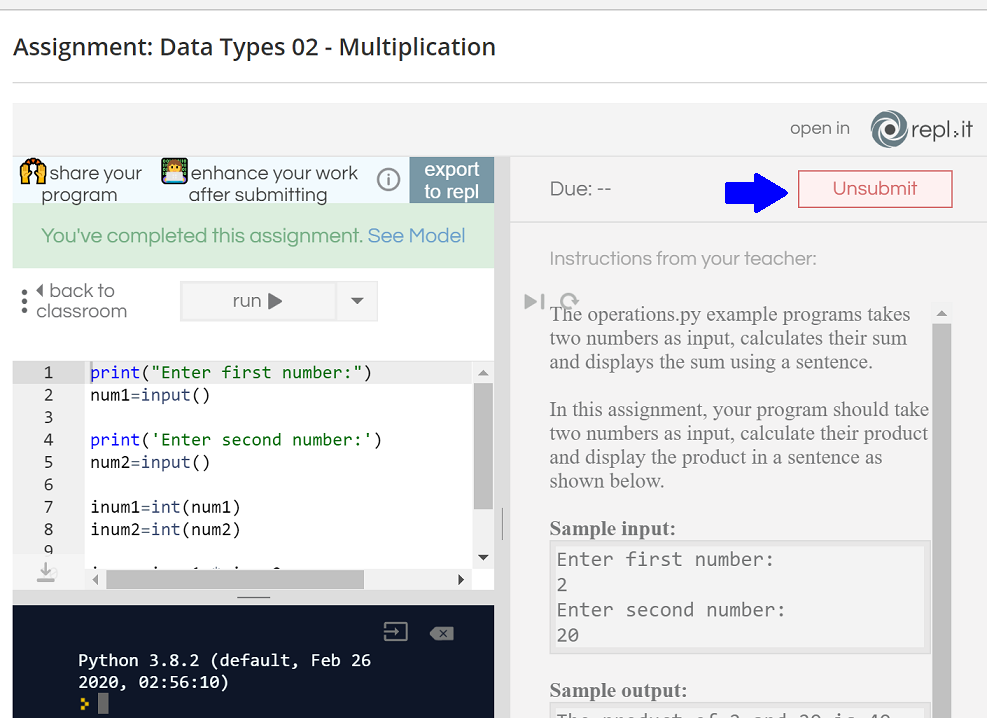Screen dimensions: 987x718
Task: Click the three-dot menu beside back to classroom
Action: pos(24,301)
